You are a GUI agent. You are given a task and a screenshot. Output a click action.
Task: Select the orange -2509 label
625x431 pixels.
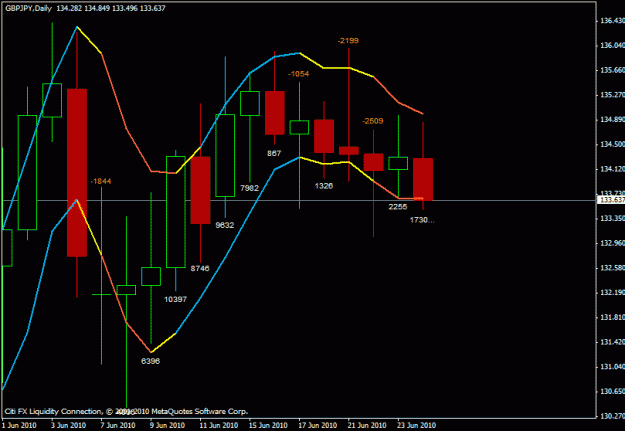tap(373, 121)
